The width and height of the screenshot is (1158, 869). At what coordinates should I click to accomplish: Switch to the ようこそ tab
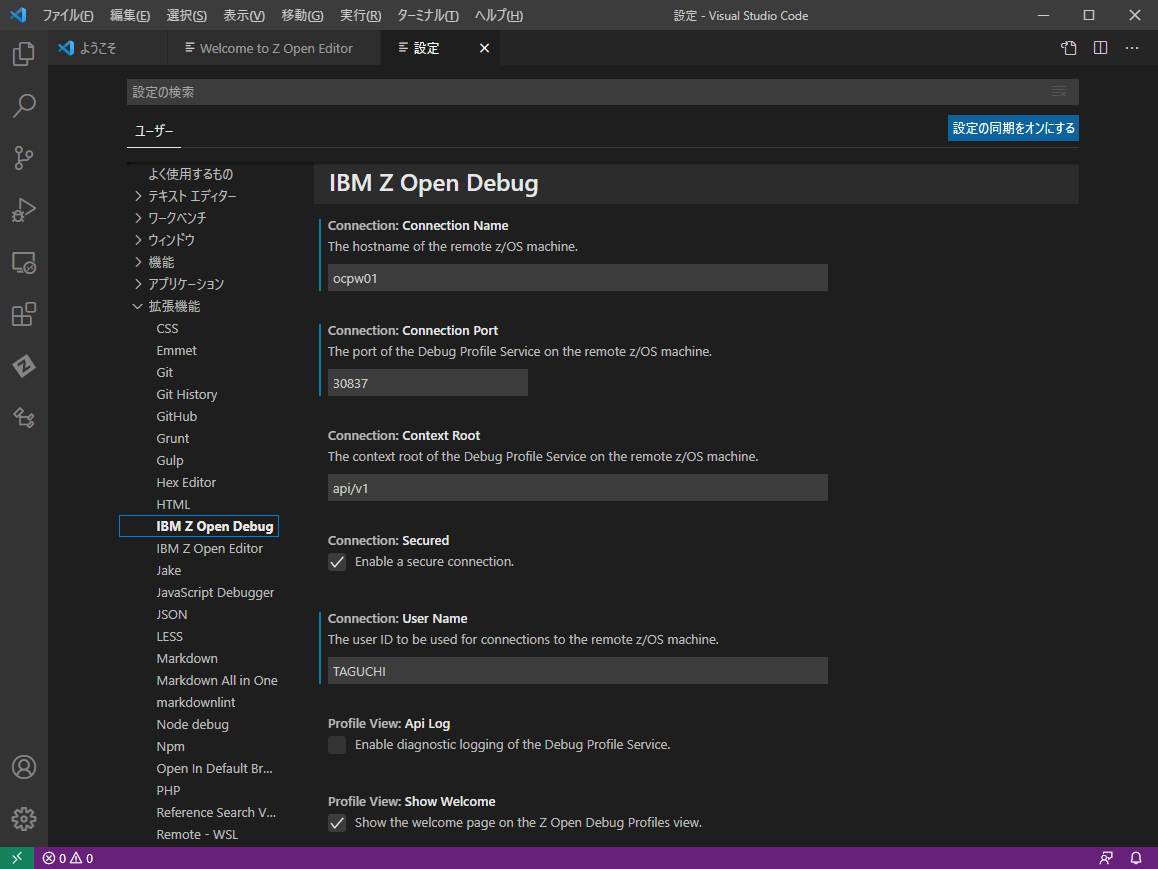(x=106, y=48)
